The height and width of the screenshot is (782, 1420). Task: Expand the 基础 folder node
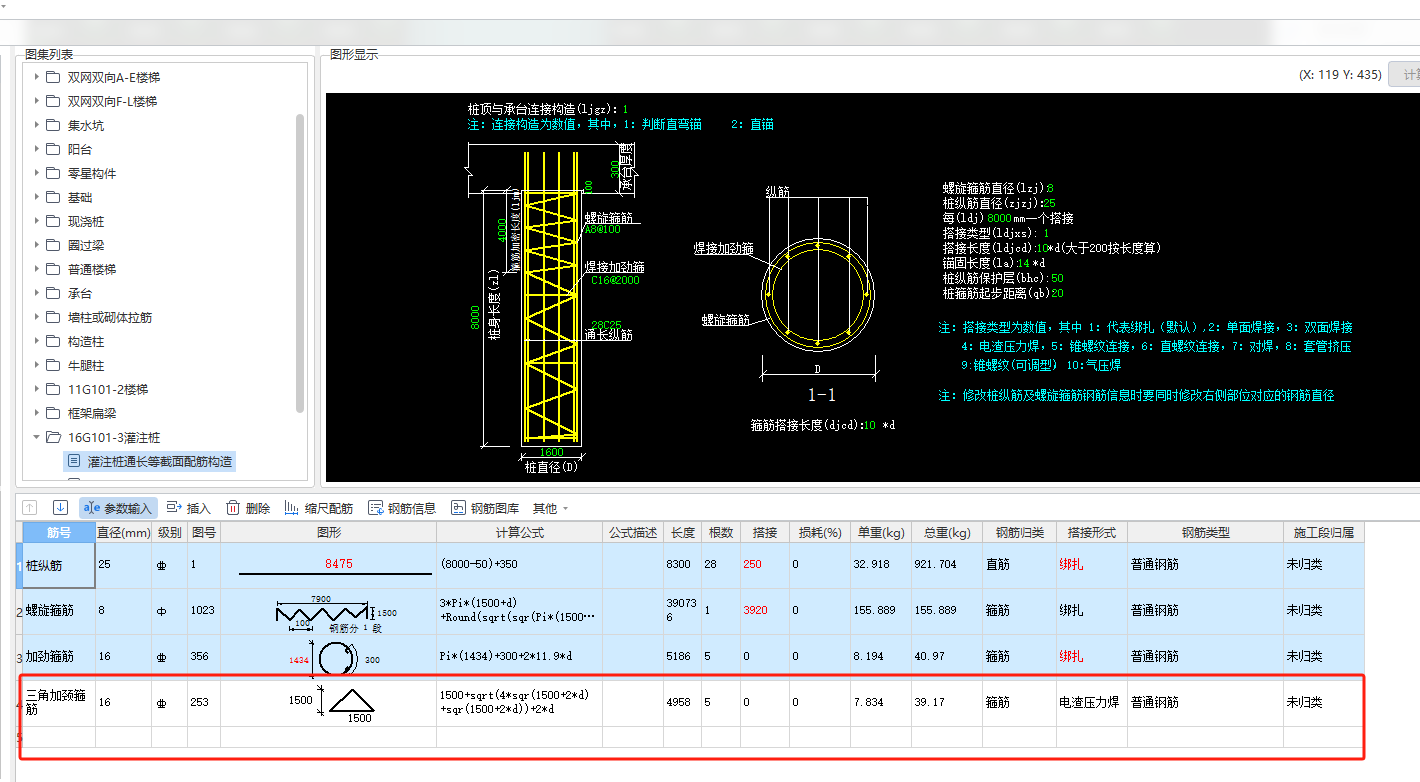pyautogui.click(x=37, y=197)
